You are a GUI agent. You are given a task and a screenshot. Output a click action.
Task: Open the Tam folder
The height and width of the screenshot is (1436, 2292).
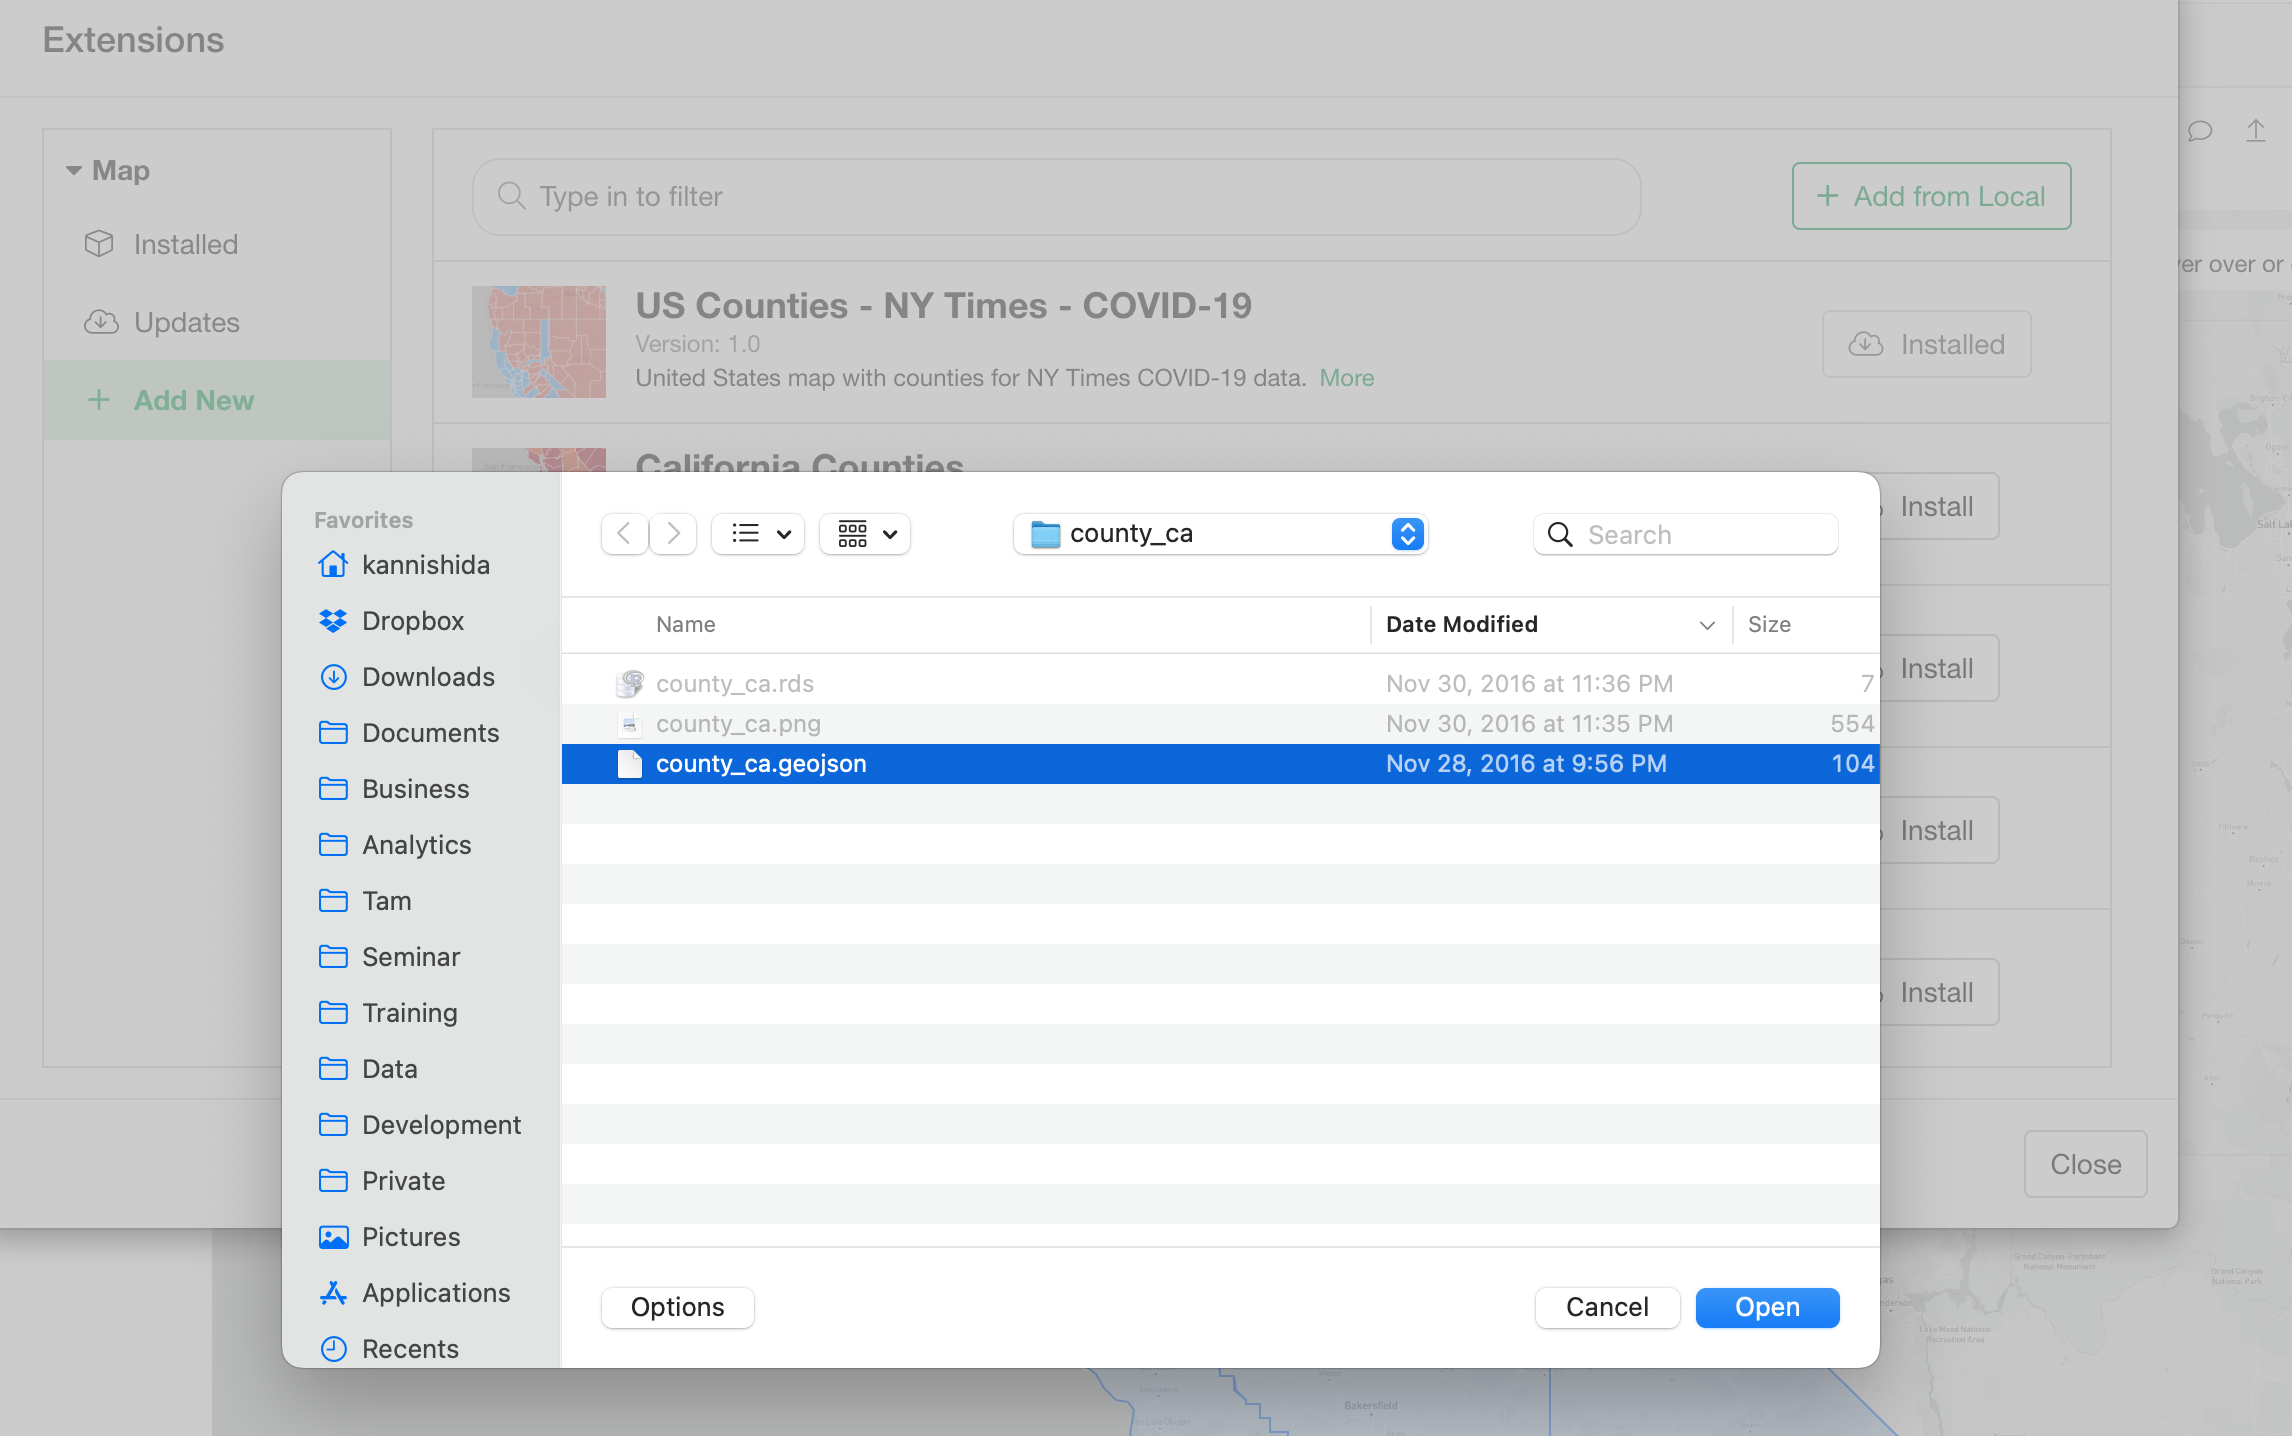[365, 901]
